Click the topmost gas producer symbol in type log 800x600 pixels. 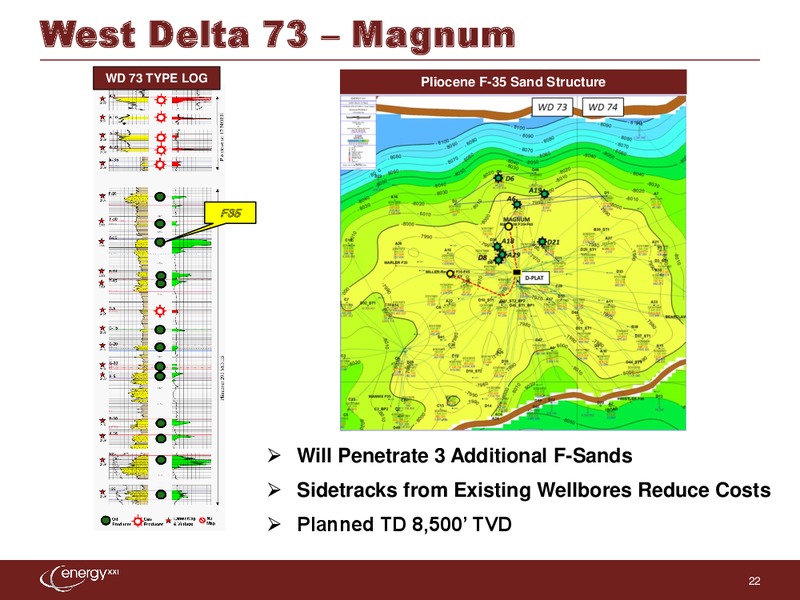pos(161,100)
